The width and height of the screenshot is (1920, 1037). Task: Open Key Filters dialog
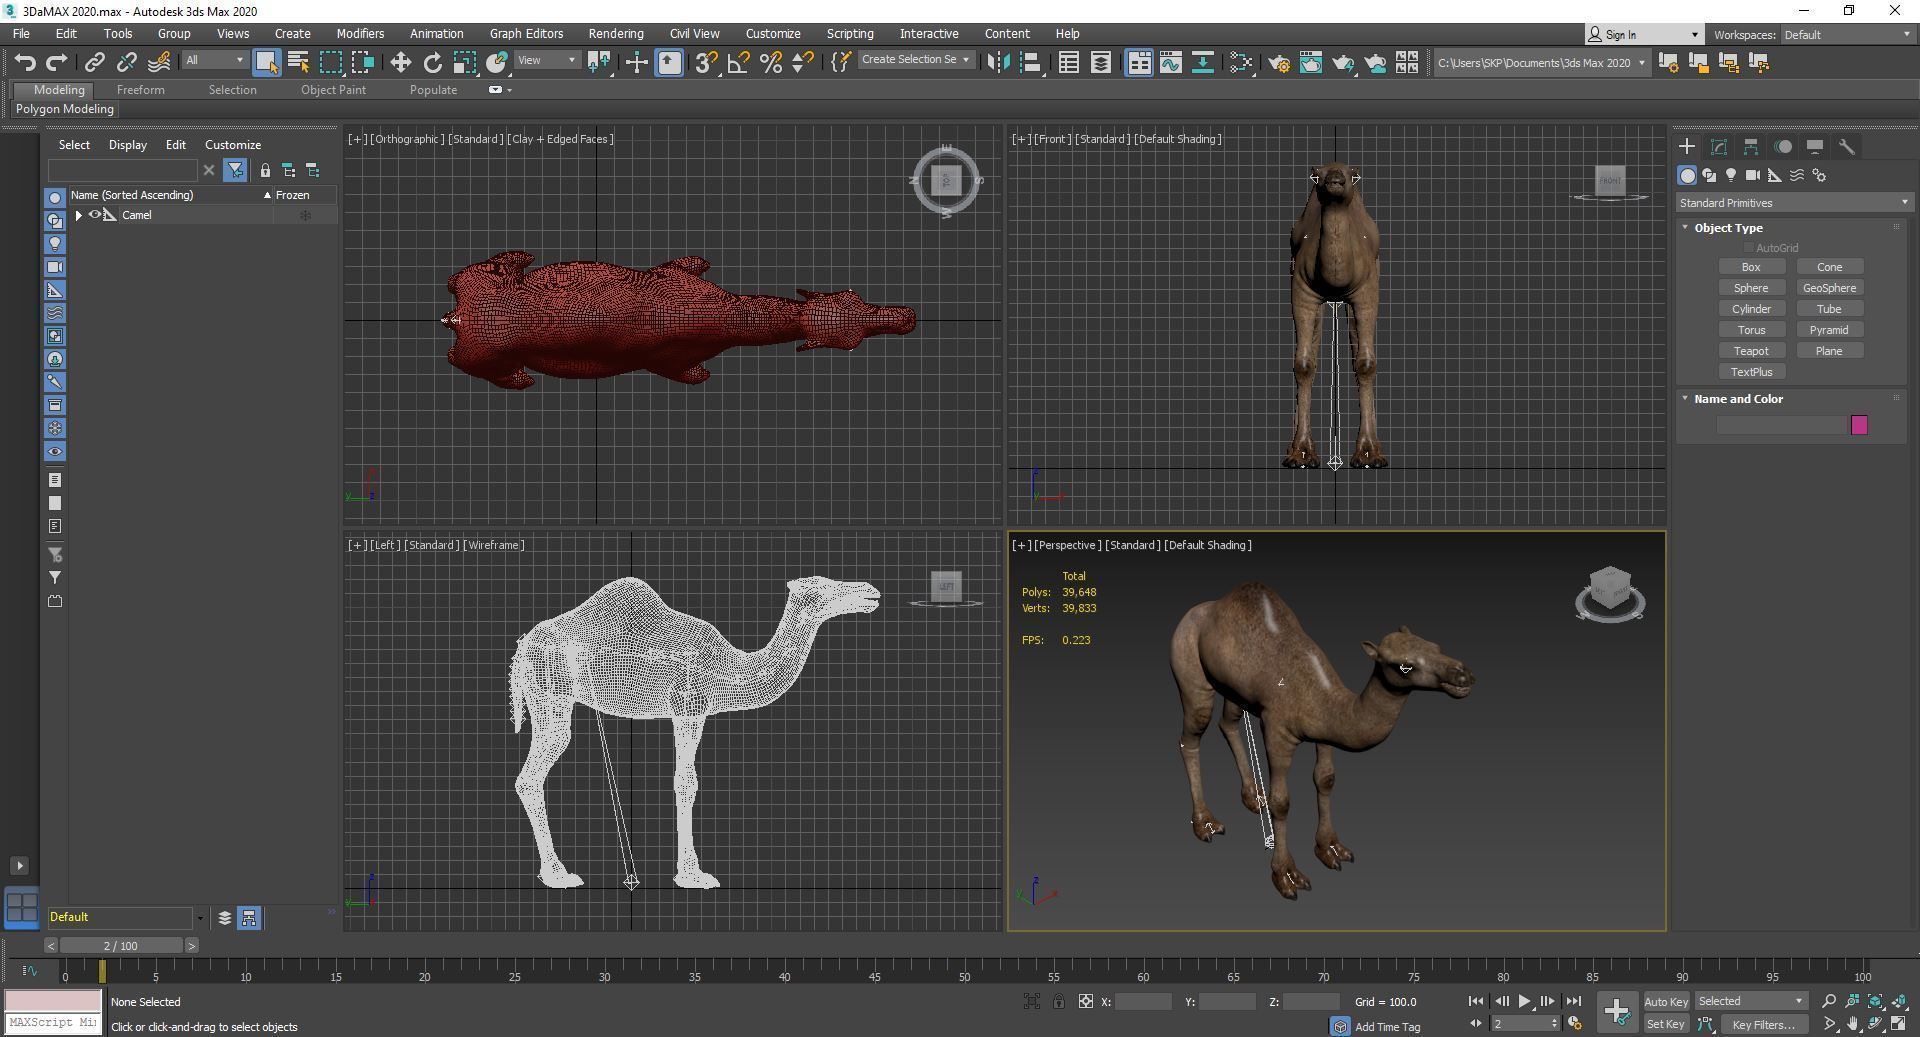click(x=1764, y=1024)
